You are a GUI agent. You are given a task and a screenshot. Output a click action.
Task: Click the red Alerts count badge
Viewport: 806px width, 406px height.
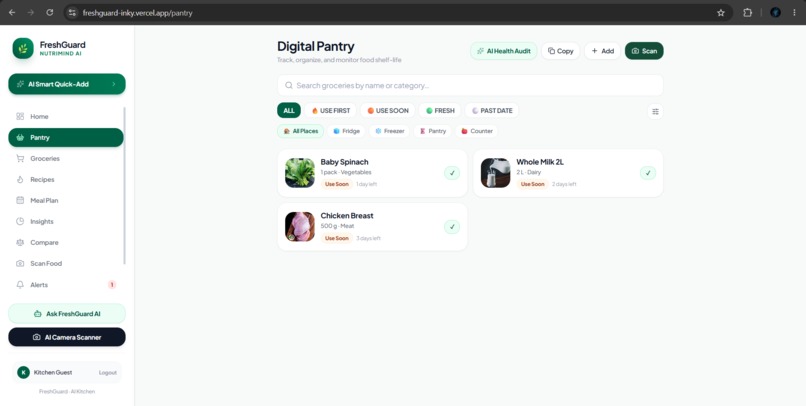click(112, 285)
